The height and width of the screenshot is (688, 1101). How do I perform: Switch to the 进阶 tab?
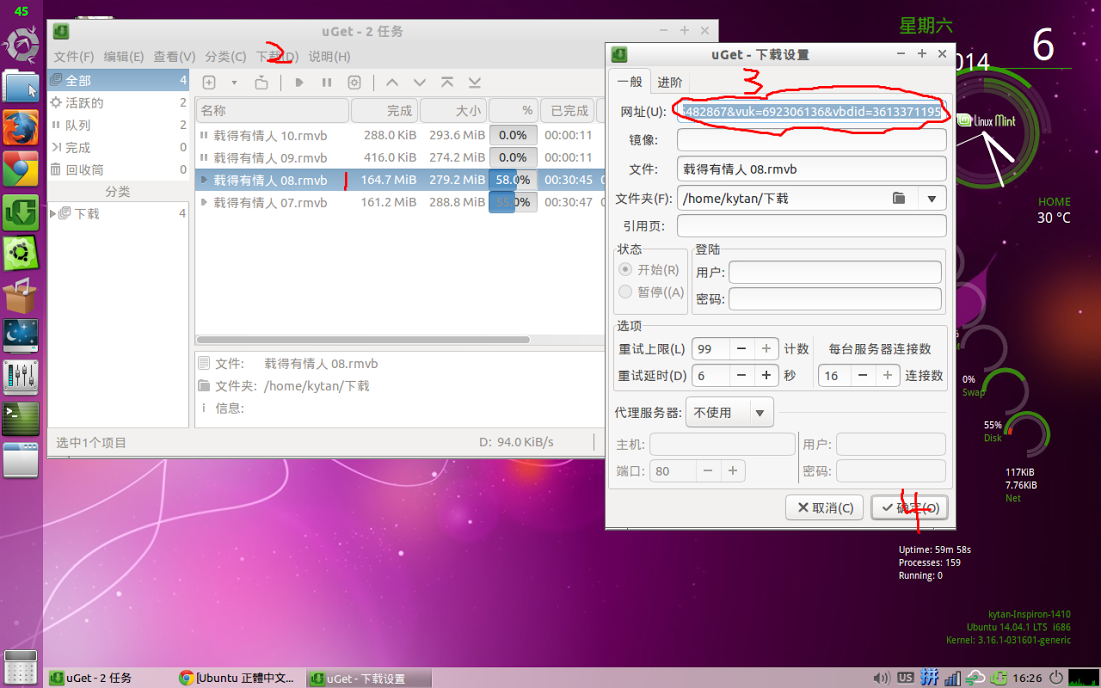[x=669, y=82]
